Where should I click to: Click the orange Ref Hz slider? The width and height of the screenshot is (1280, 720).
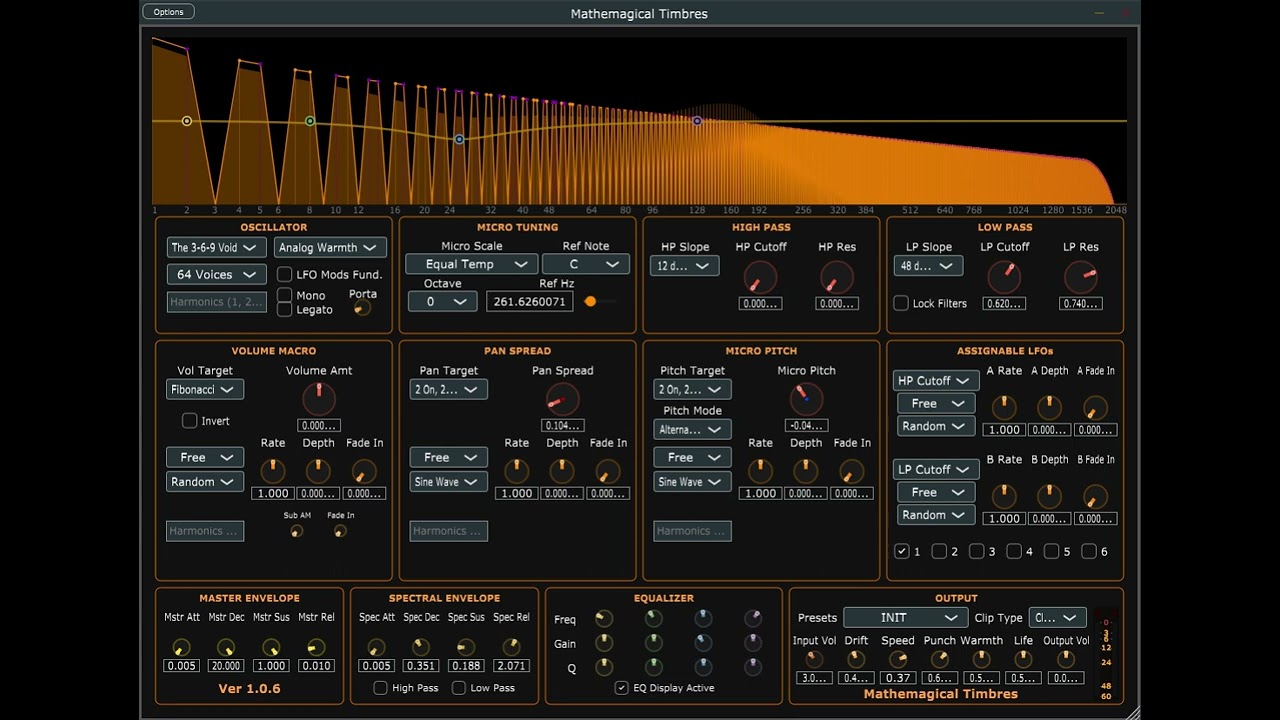pos(601,301)
